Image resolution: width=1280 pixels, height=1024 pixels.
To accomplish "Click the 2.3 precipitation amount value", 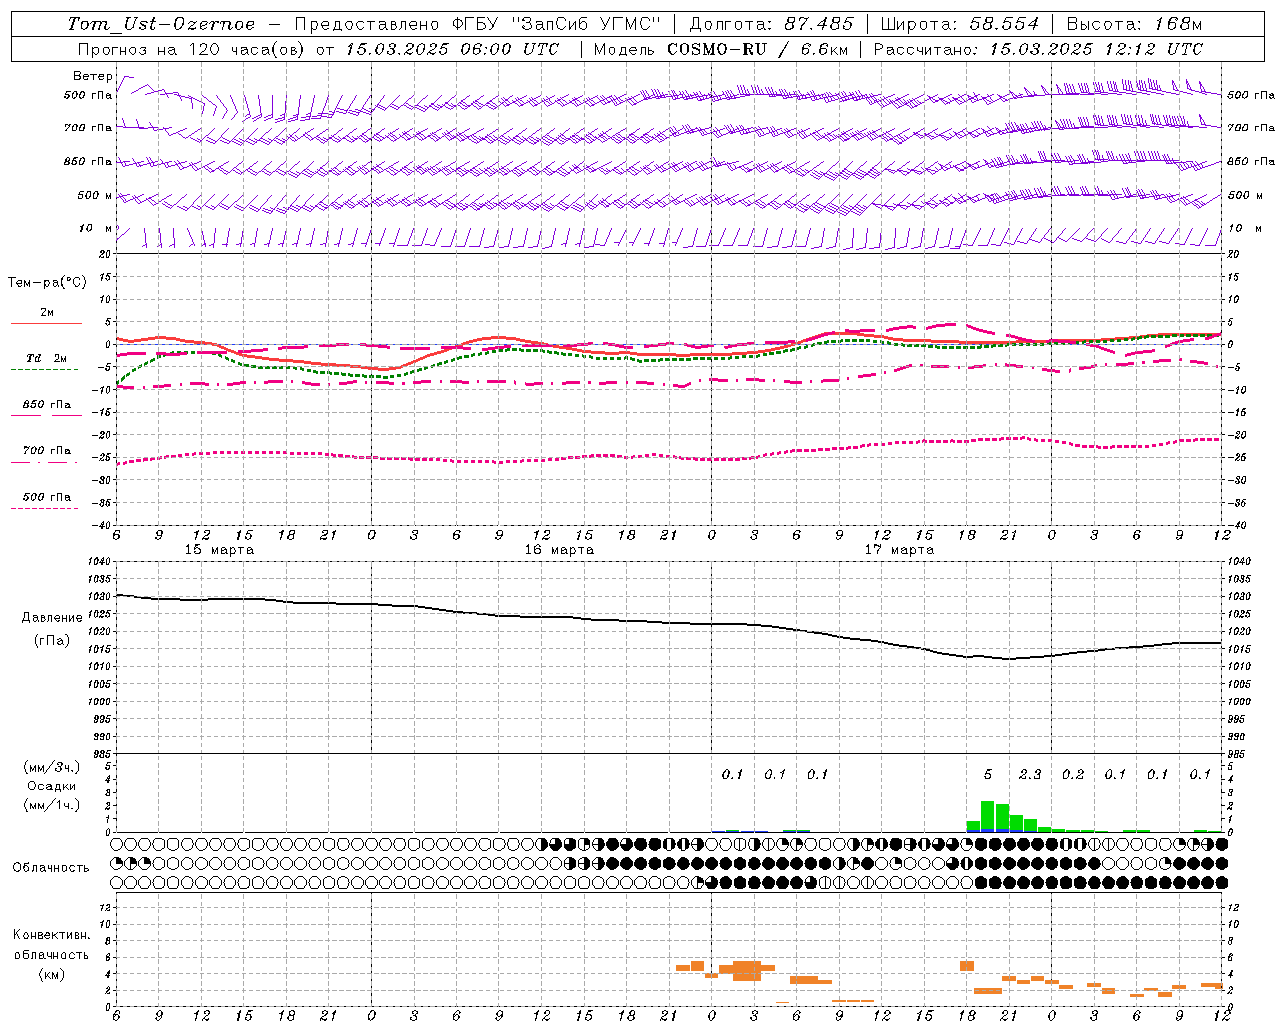I will pyautogui.click(x=1030, y=774).
